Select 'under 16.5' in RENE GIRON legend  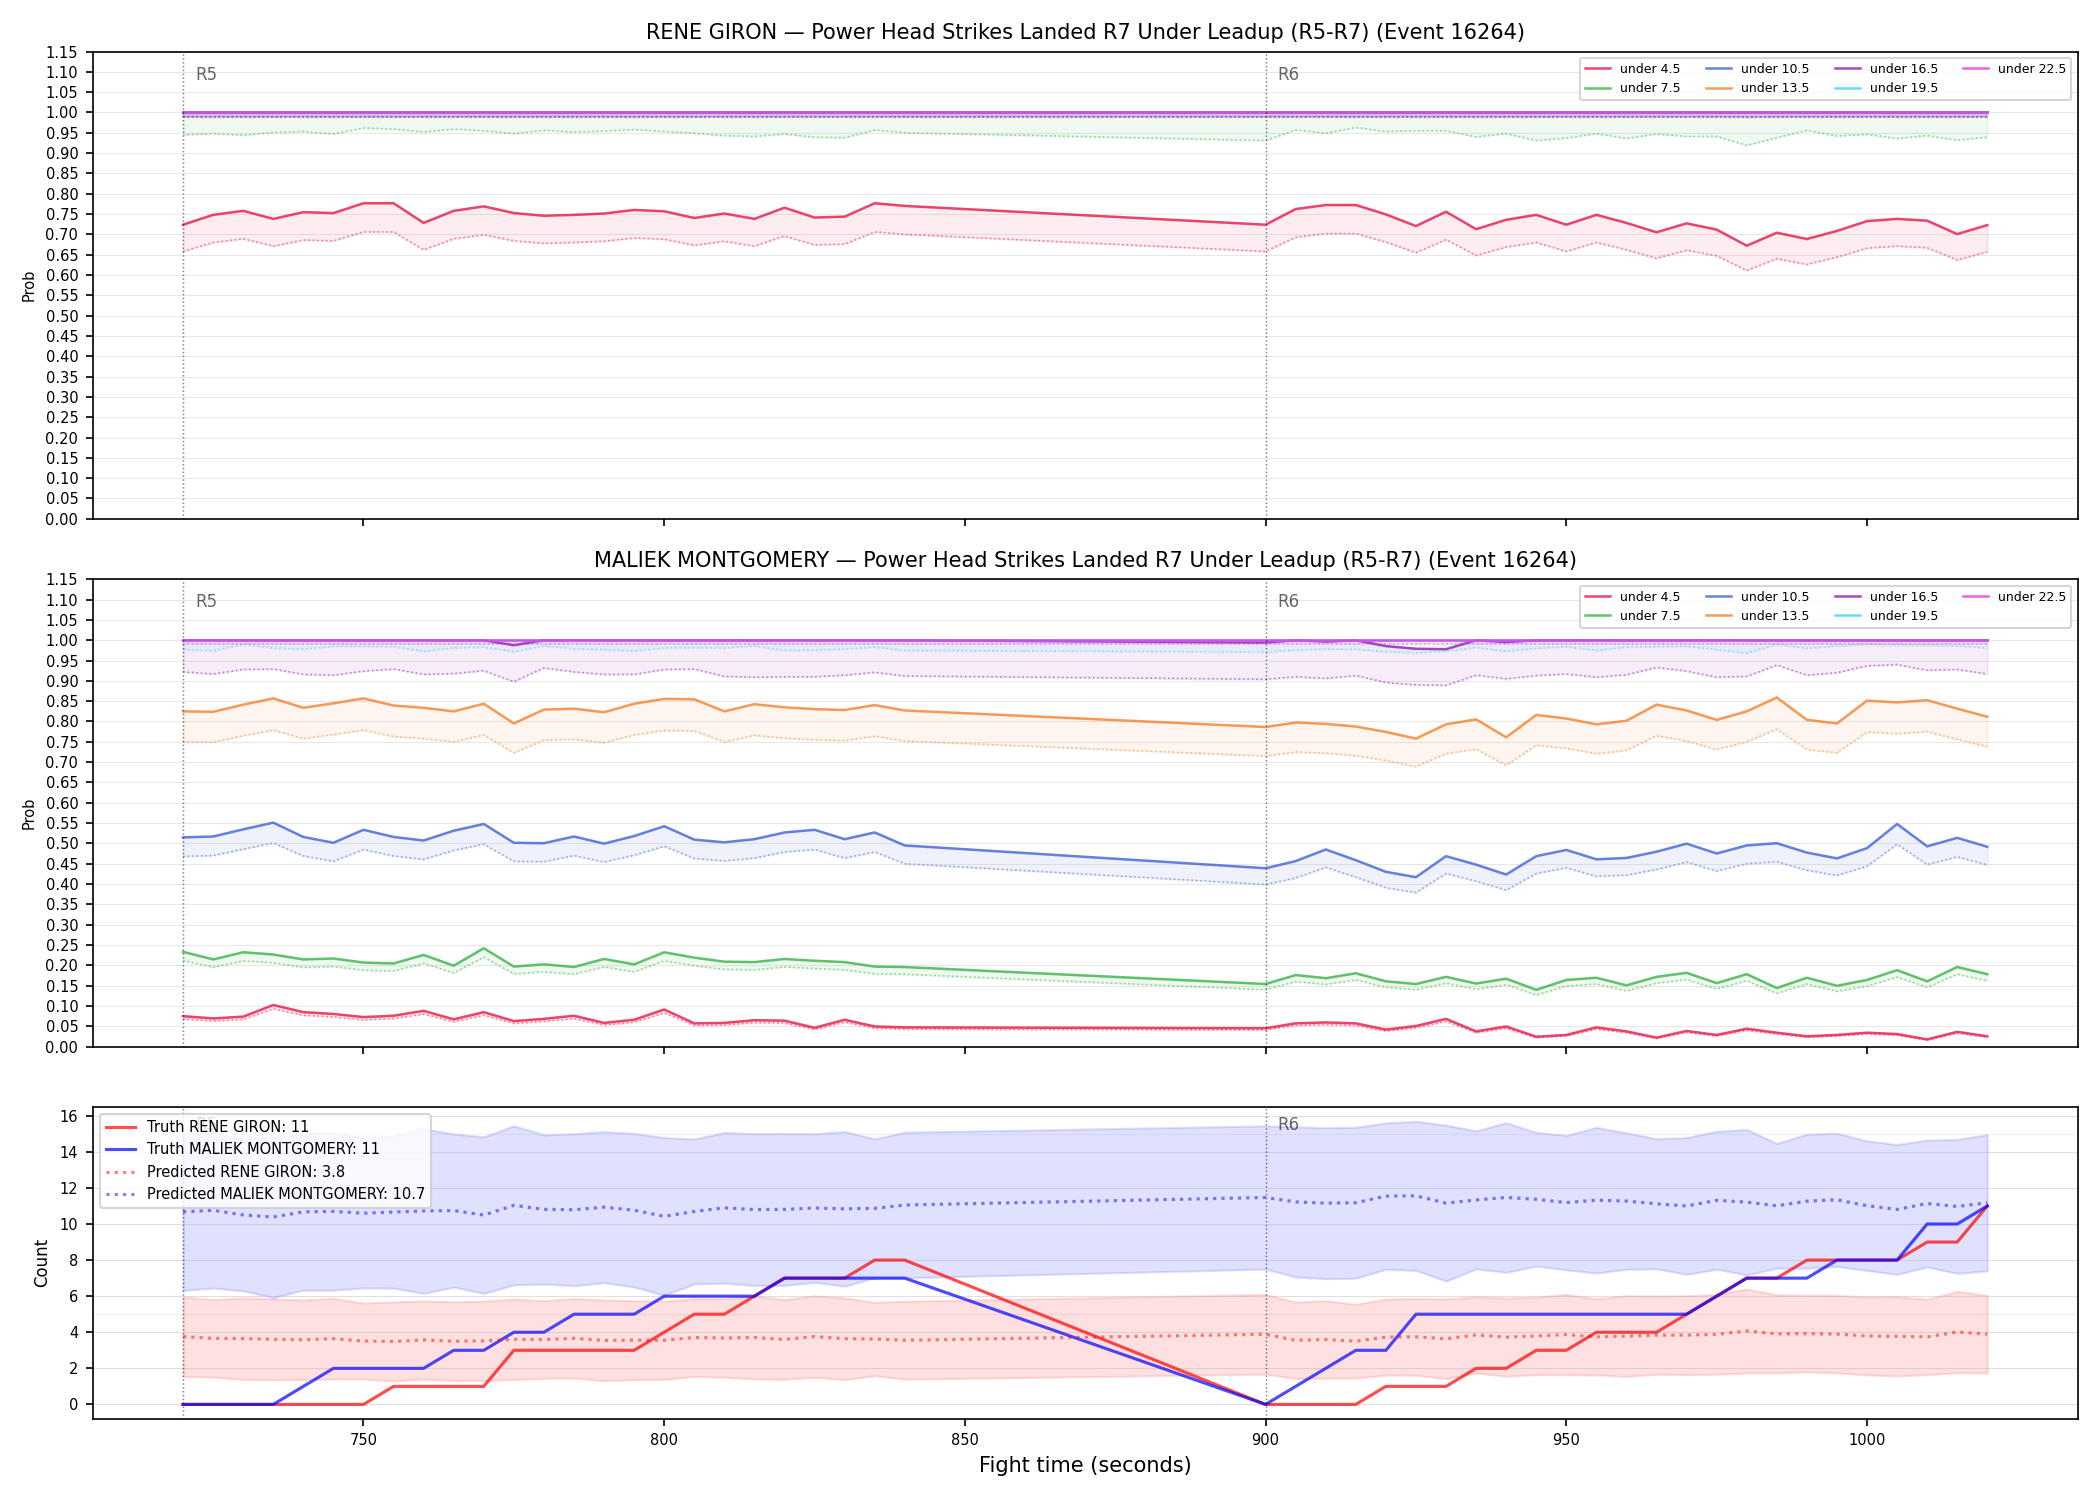pyautogui.click(x=1886, y=69)
